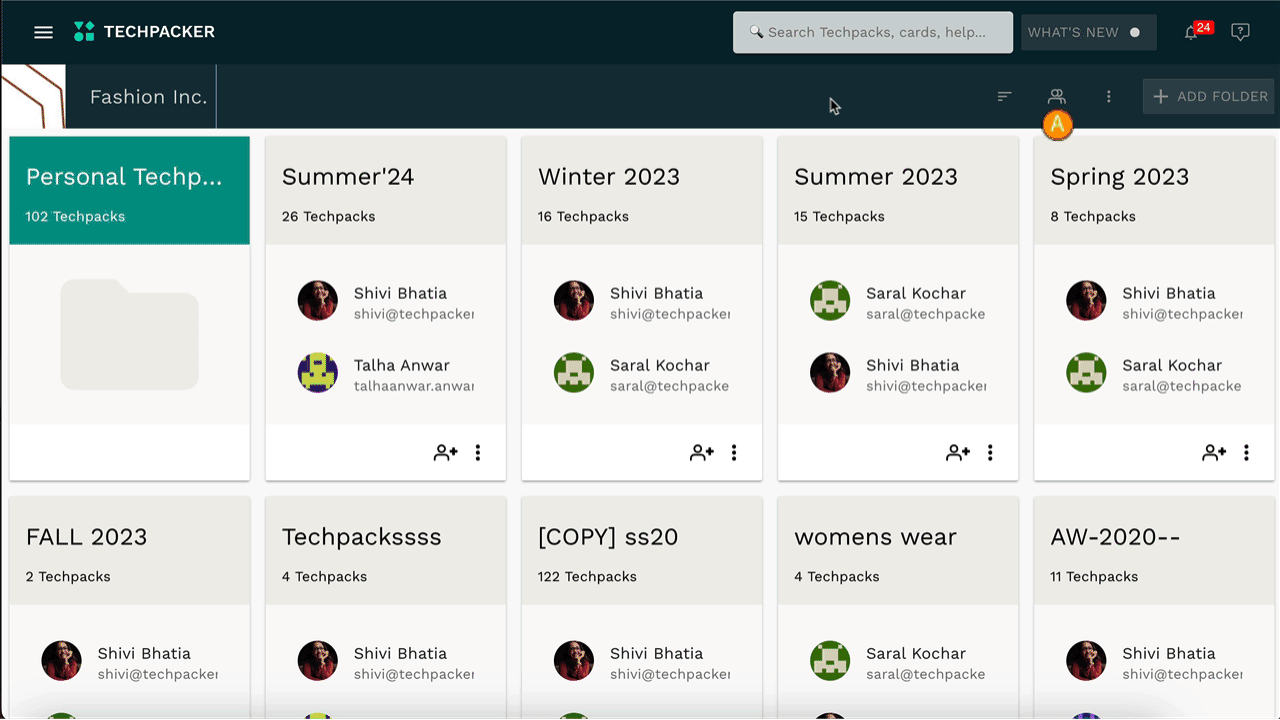This screenshot has width=1280, height=720.
Task: Click Saral Kochar avatar in Winter 2023 card
Action: pyautogui.click(x=574, y=372)
